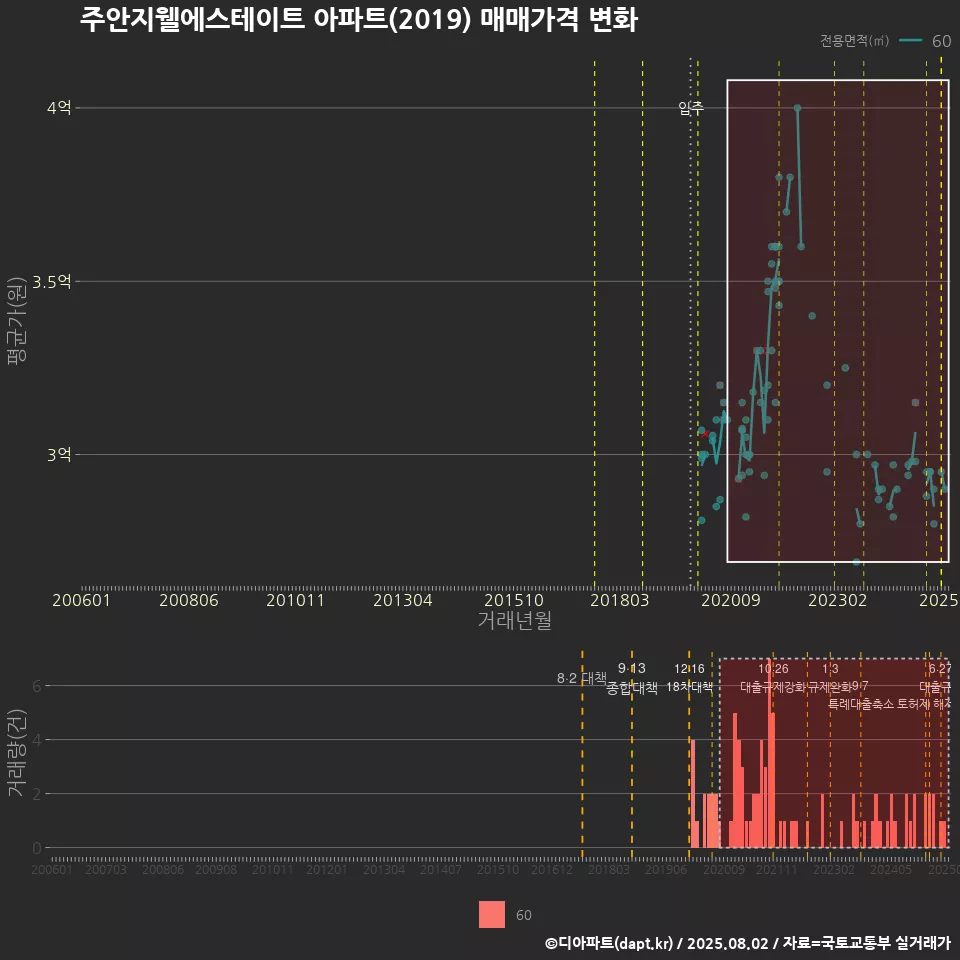Click the volume axis label 6
The height and width of the screenshot is (960, 960).
[37, 686]
